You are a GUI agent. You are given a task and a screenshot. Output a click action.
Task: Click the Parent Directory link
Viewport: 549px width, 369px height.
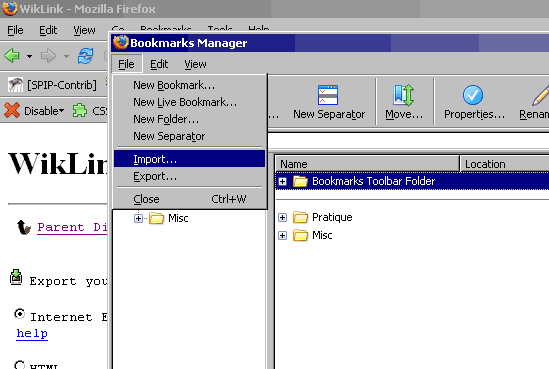[x=72, y=227]
